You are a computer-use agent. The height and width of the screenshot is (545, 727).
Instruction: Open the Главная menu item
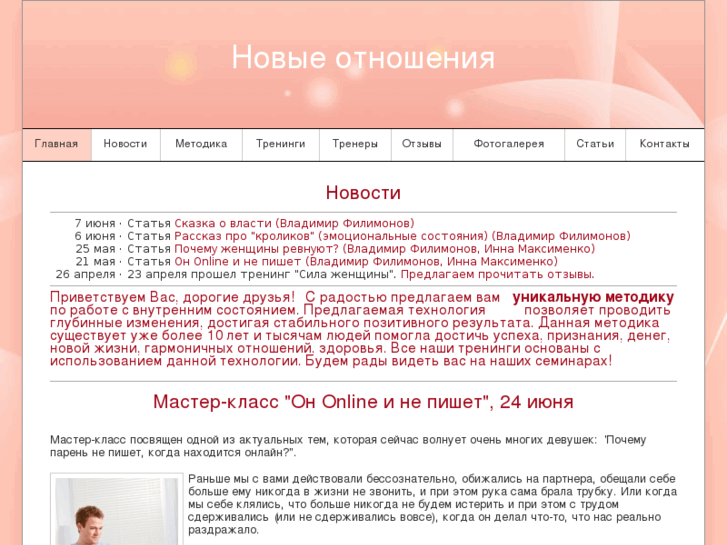pyautogui.click(x=57, y=144)
